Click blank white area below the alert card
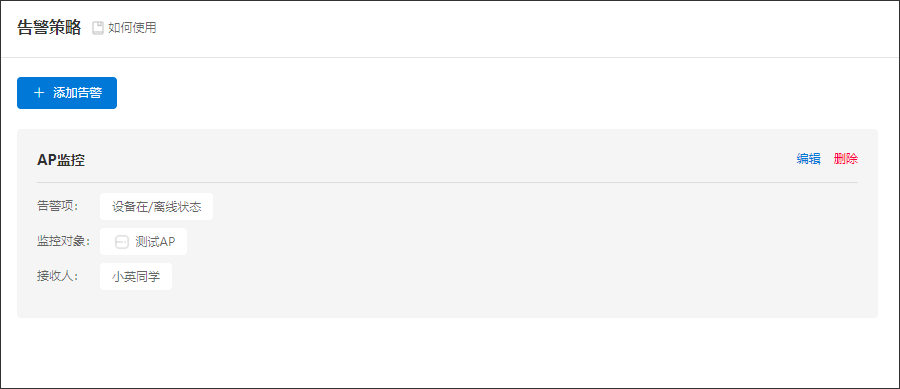This screenshot has width=900, height=389. [450, 353]
